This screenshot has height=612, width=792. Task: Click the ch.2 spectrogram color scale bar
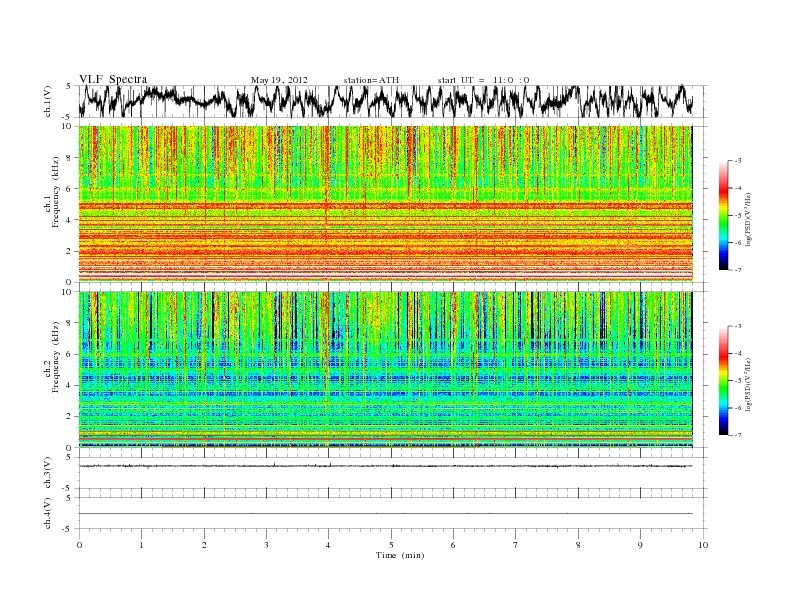[x=723, y=380]
